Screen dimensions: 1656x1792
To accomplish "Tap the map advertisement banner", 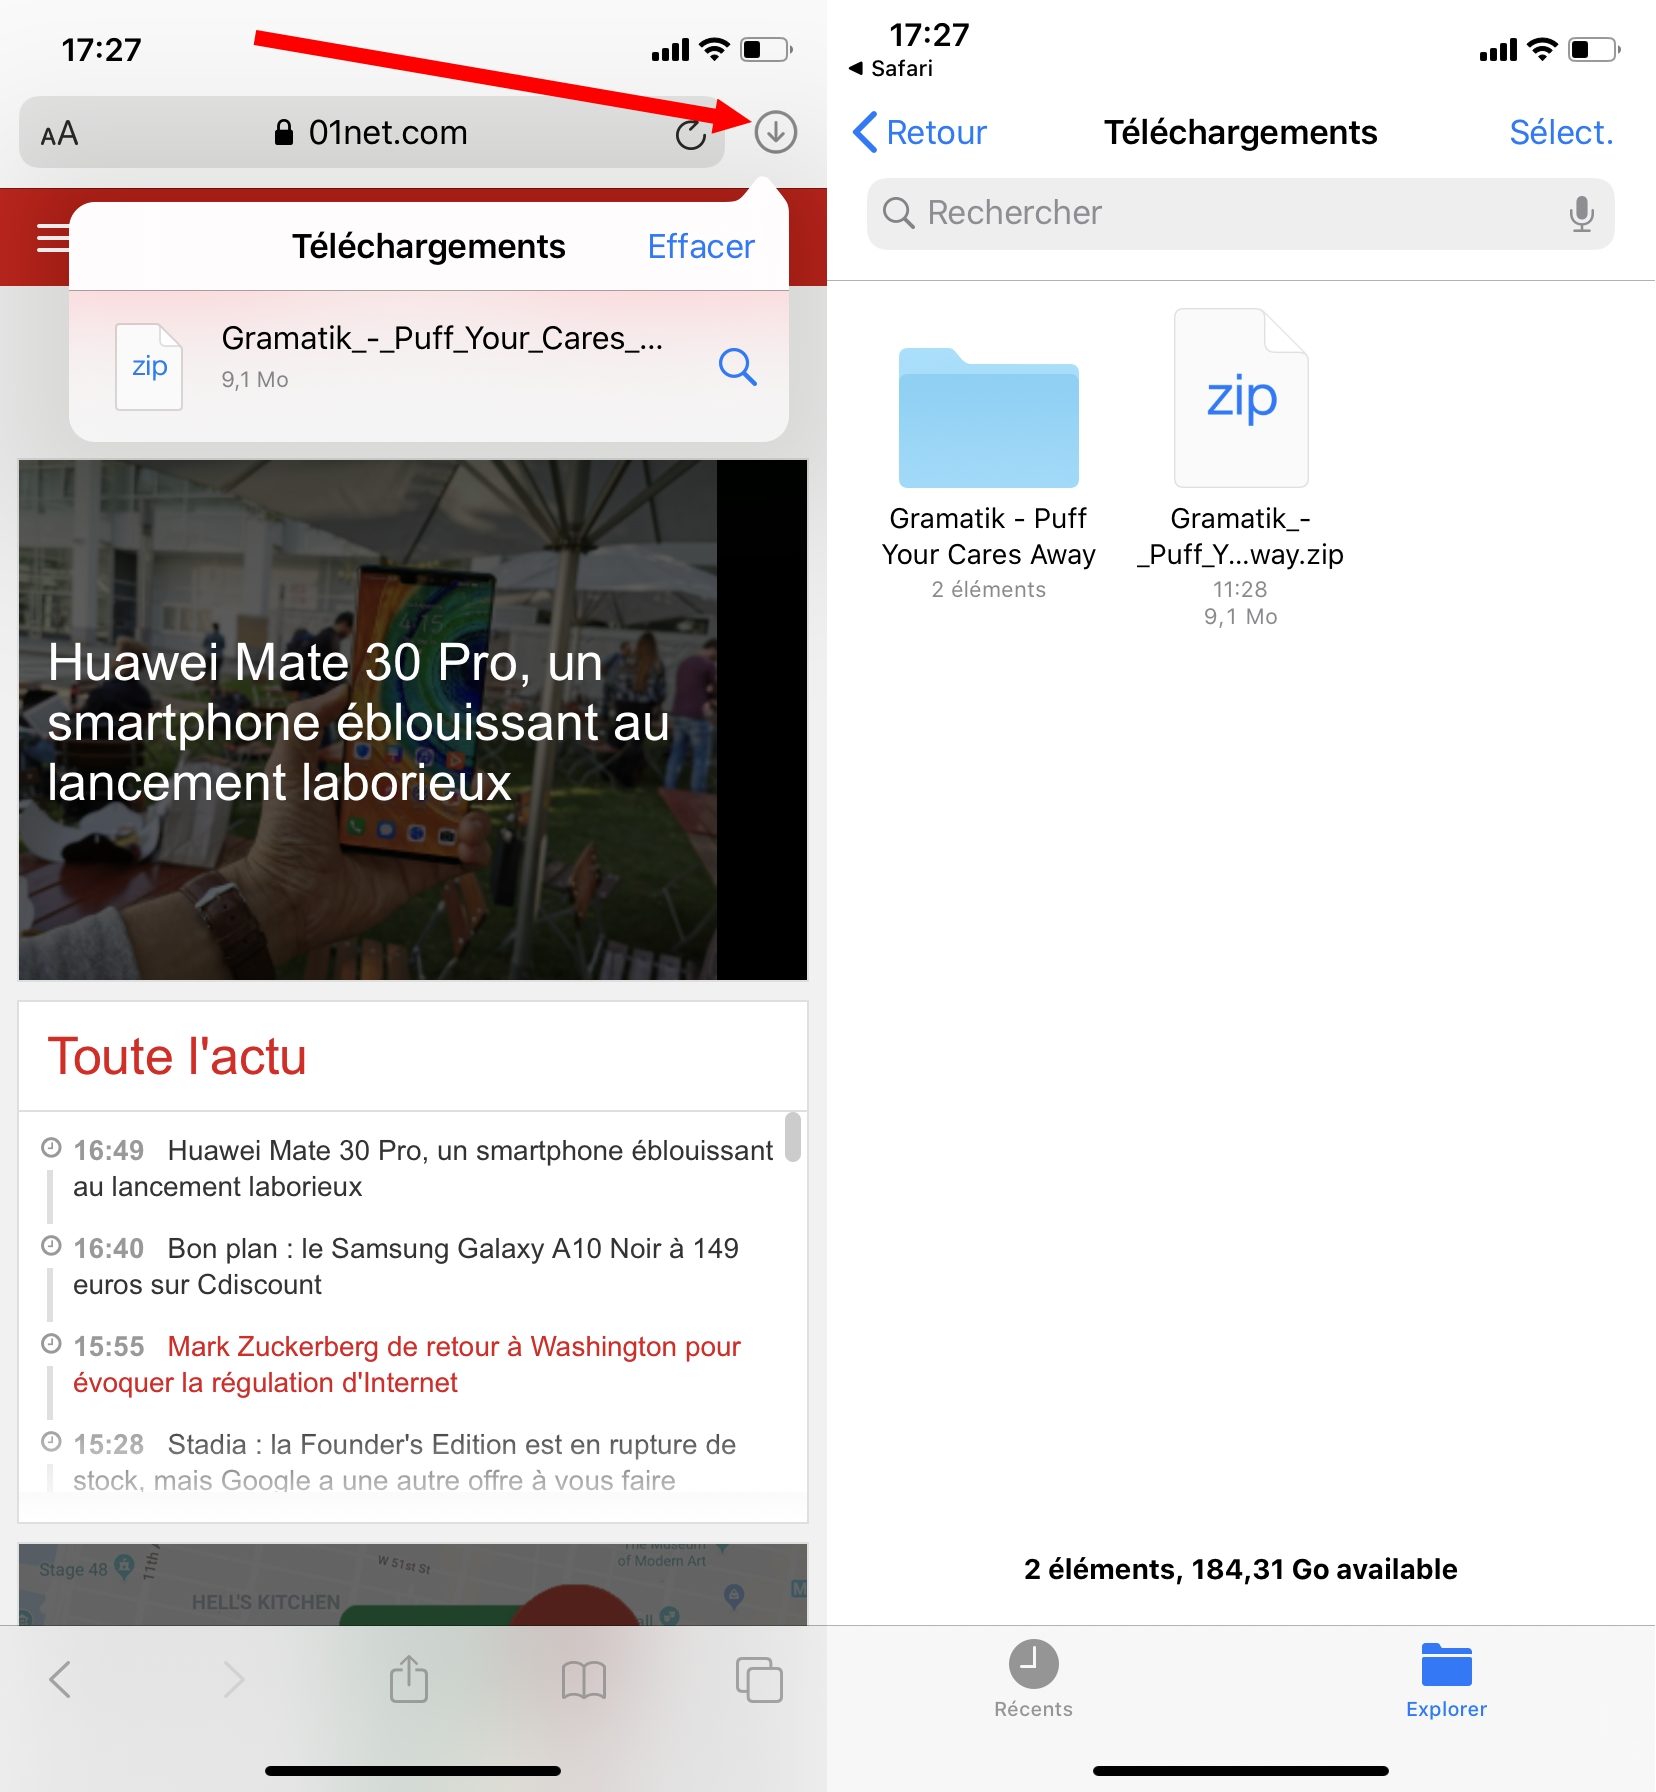I will 413,1584.
